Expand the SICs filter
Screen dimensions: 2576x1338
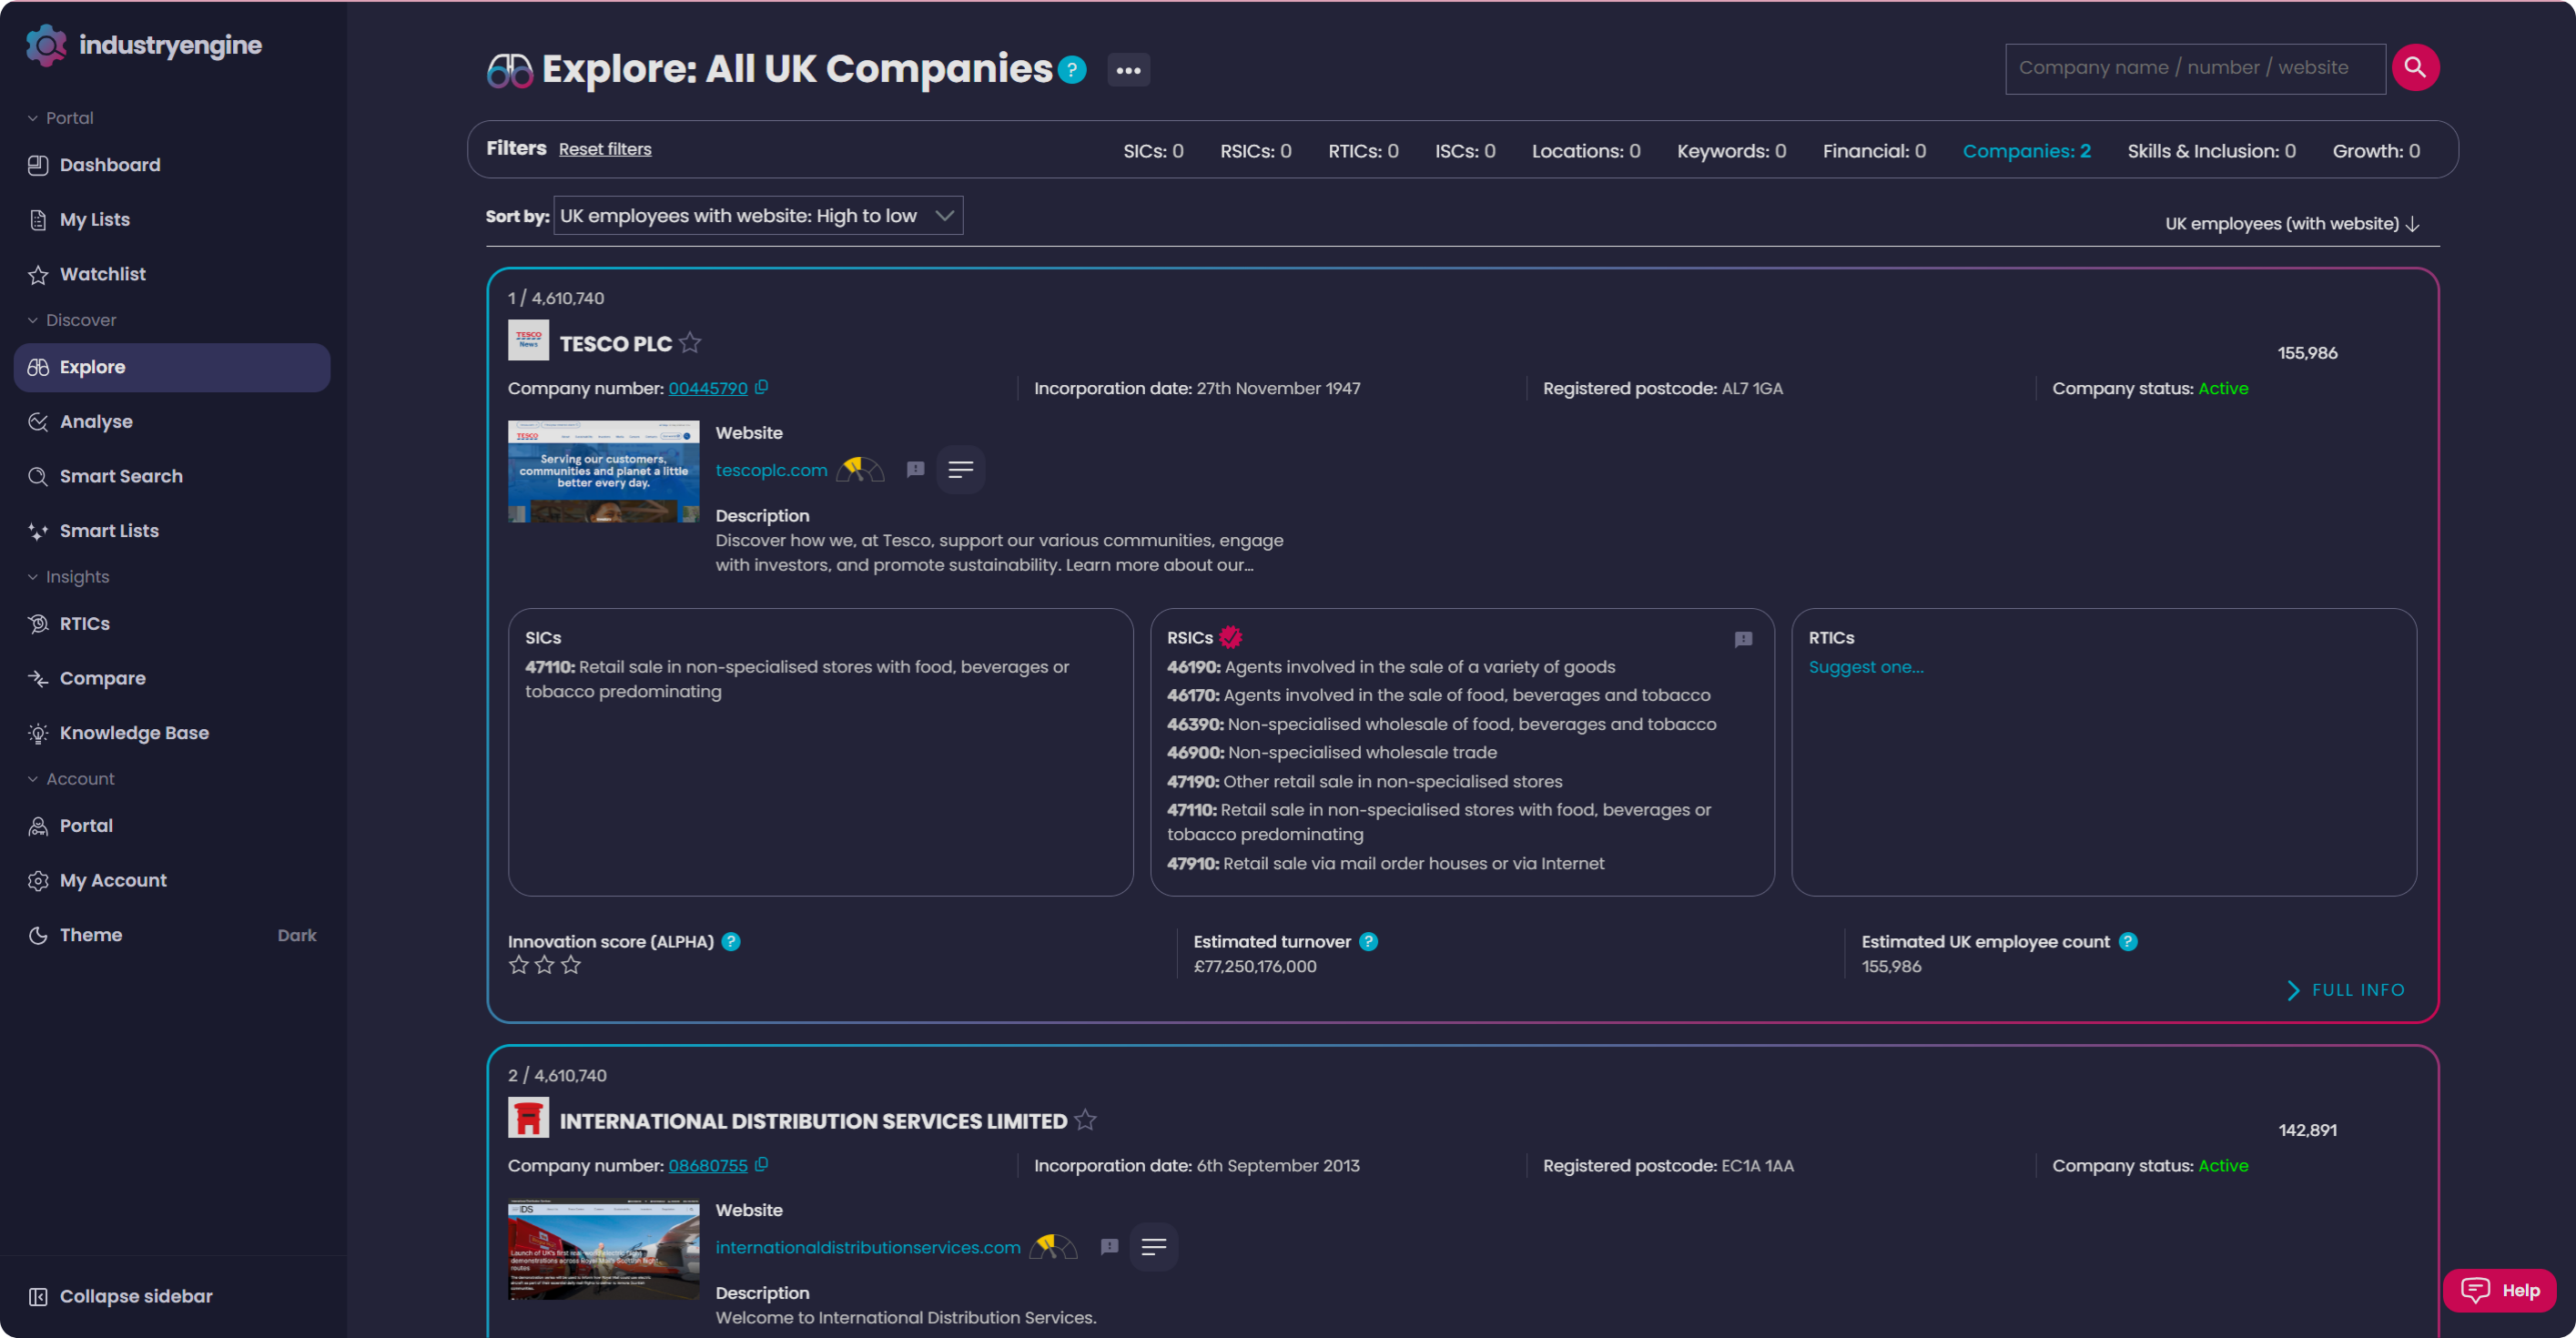click(x=1153, y=151)
